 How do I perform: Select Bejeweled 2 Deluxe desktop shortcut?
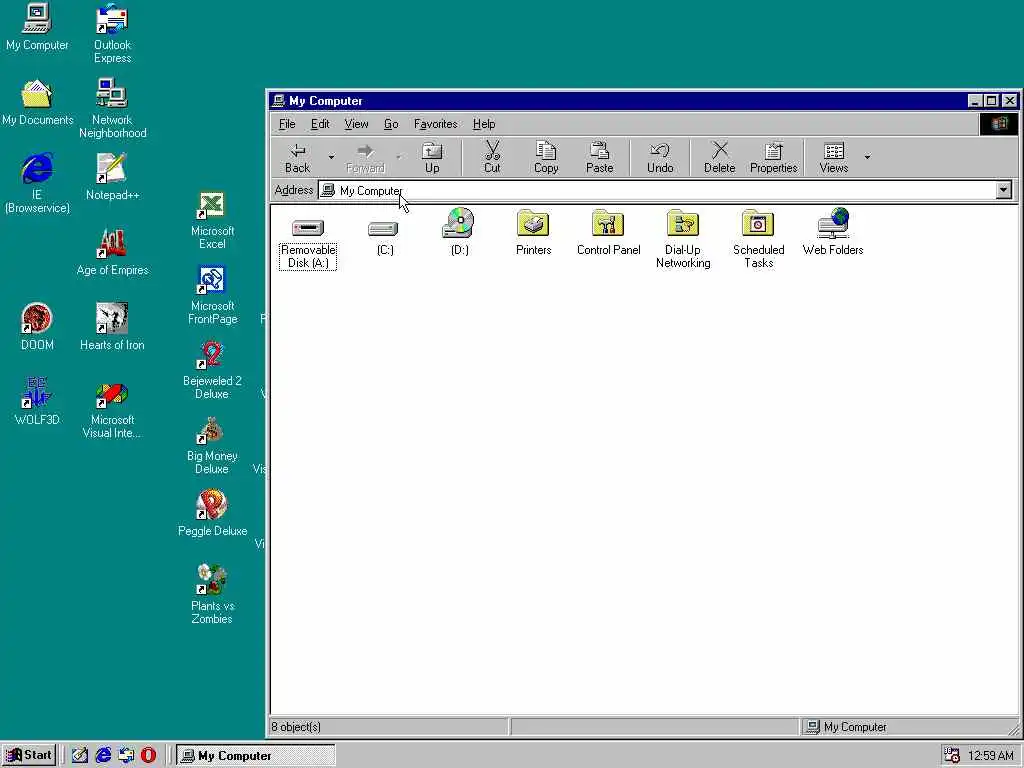[x=212, y=370]
